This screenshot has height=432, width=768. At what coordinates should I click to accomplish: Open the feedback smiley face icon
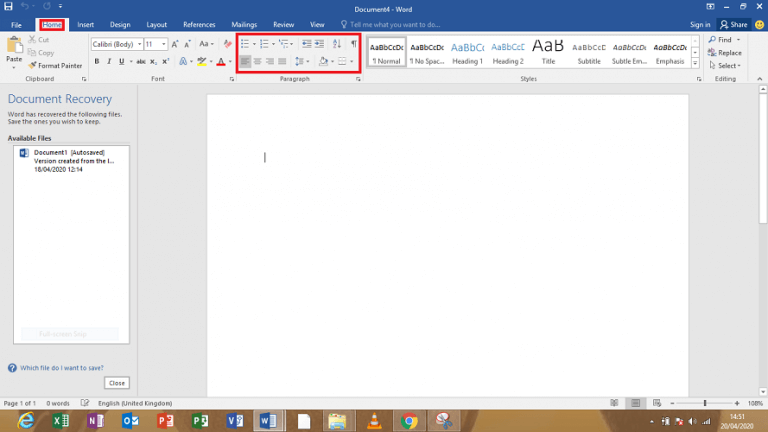tap(759, 24)
